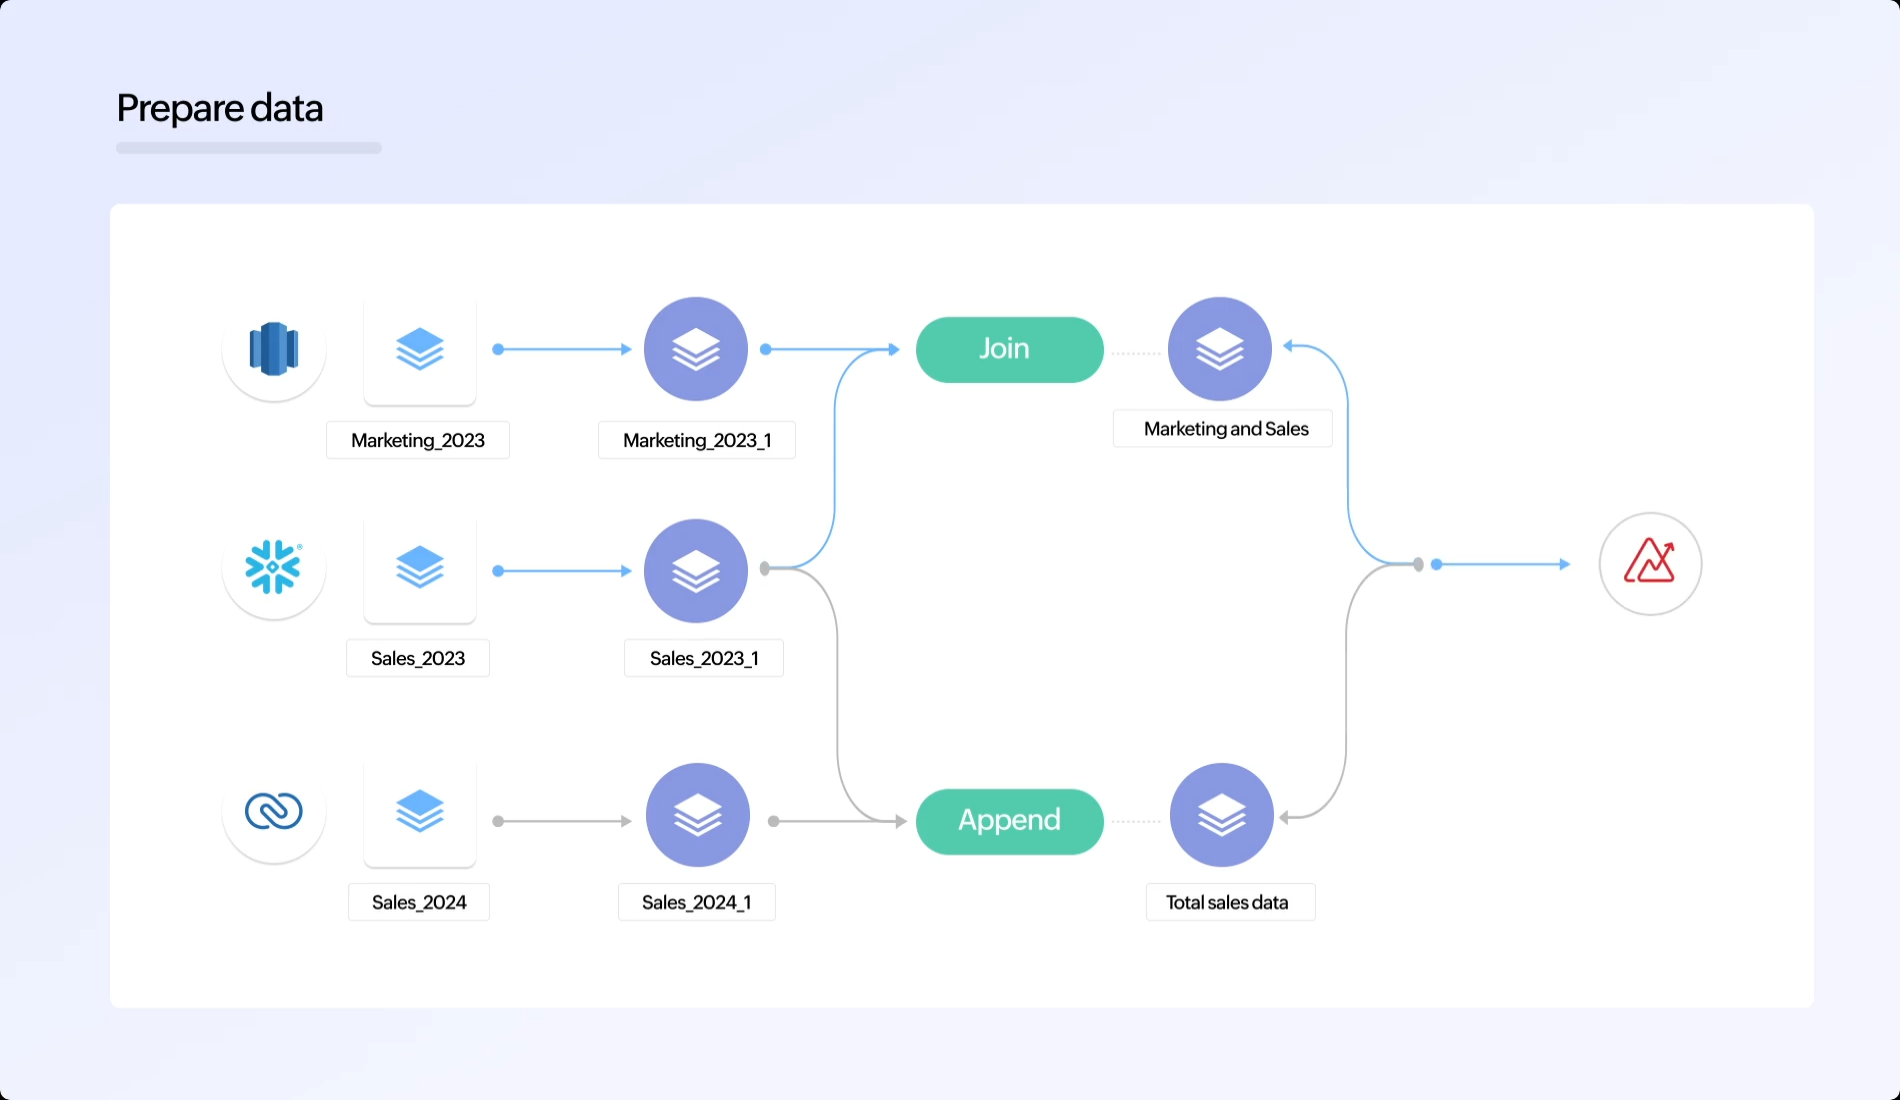Open the Zoho CRM source icon
Image resolution: width=1900 pixels, height=1100 pixels.
pyautogui.click(x=273, y=811)
